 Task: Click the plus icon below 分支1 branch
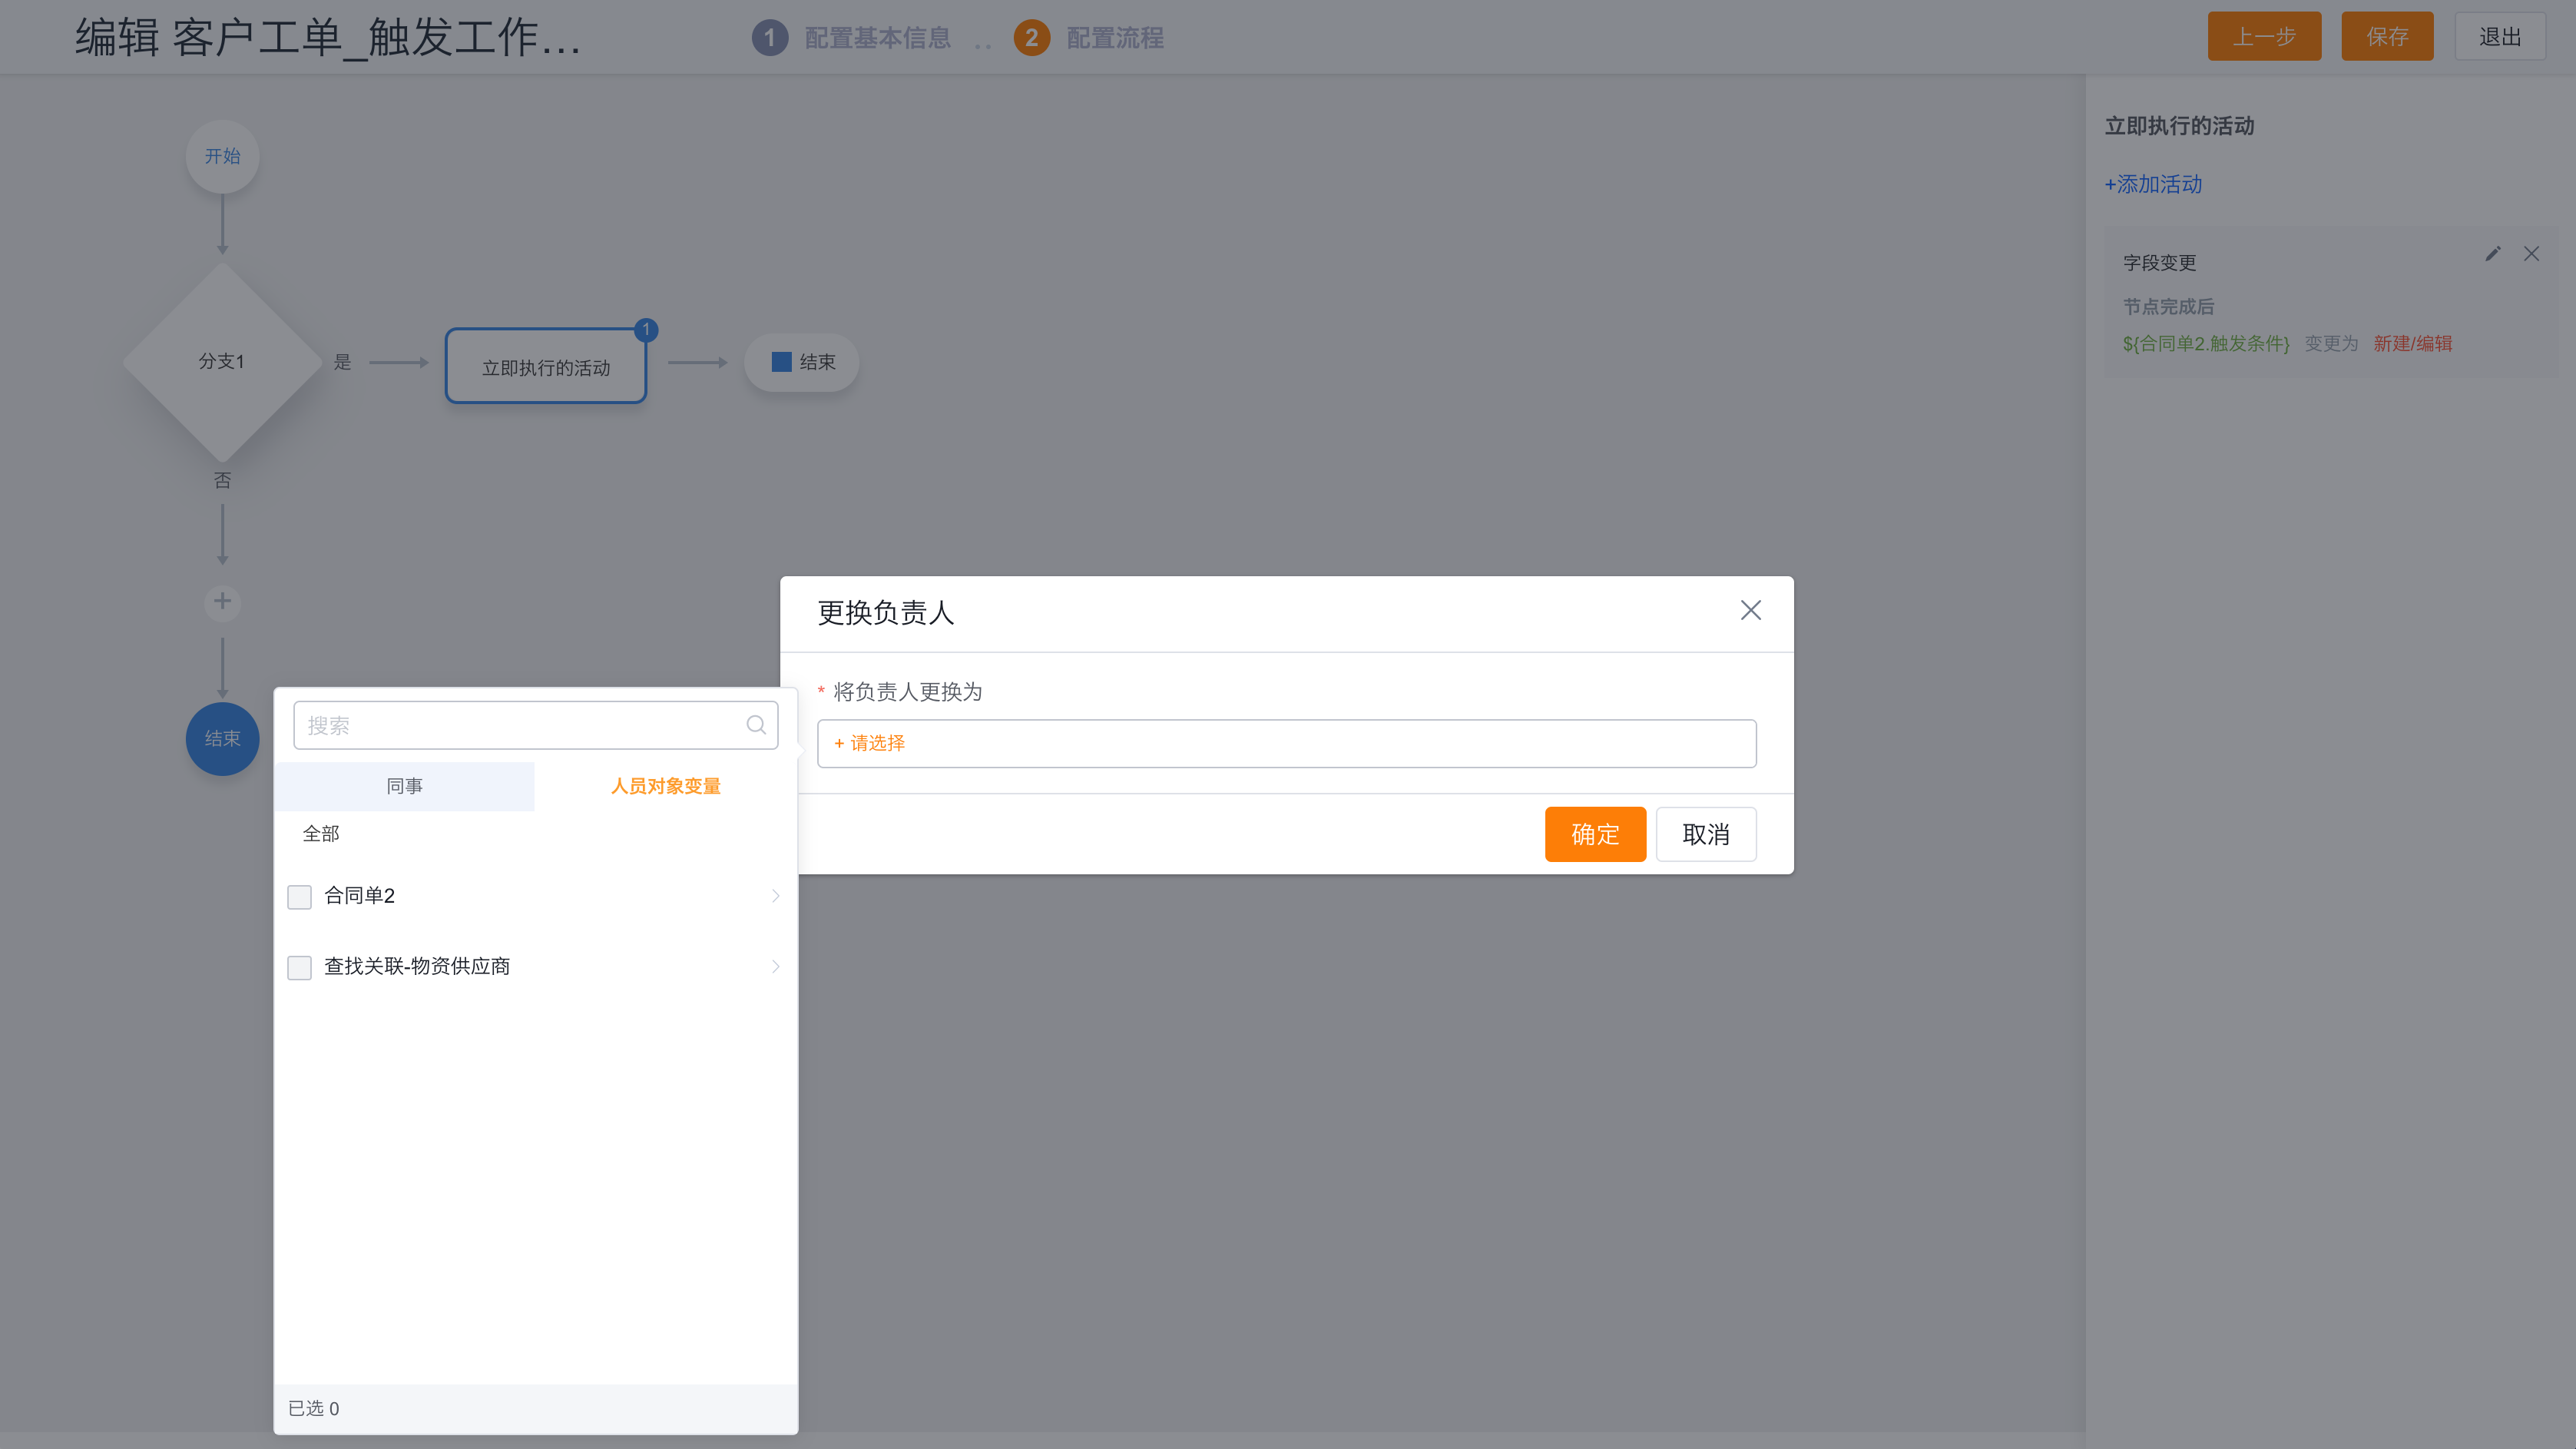click(222, 602)
